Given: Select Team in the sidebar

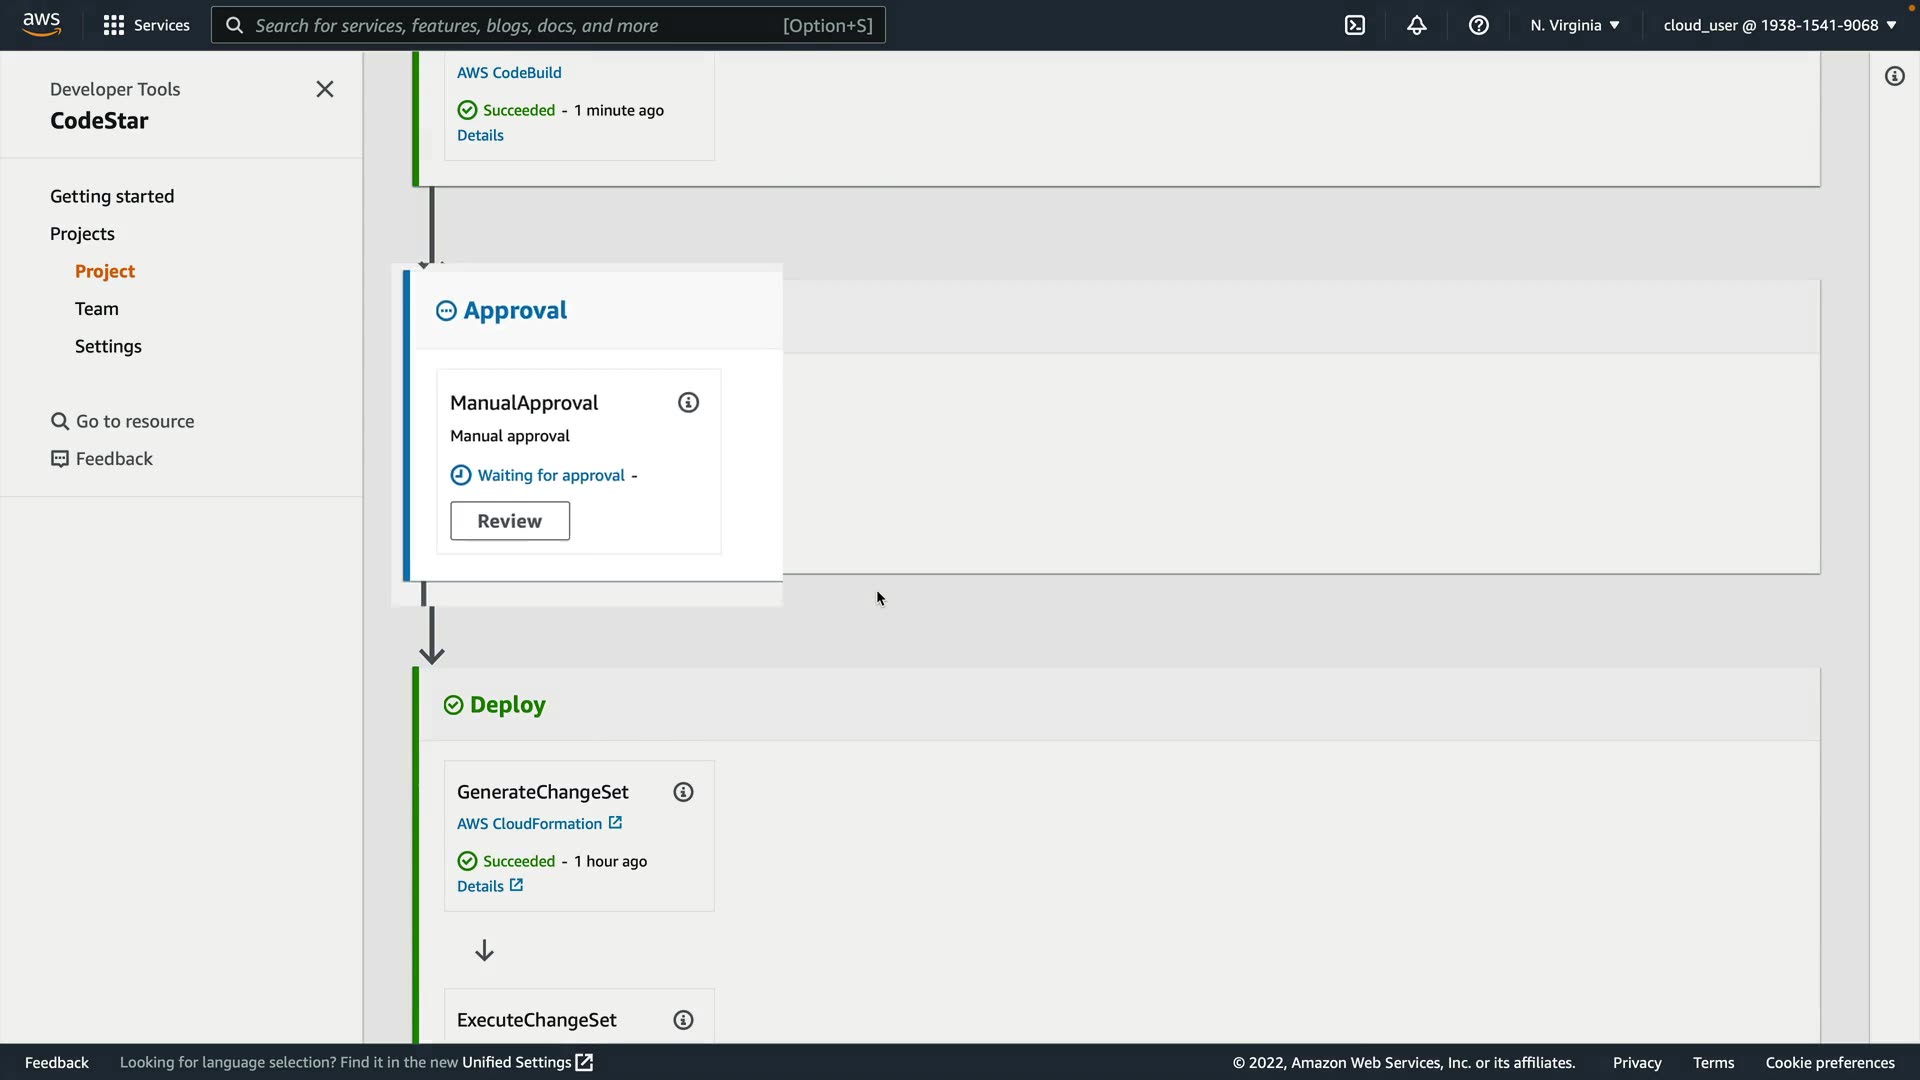Looking at the screenshot, I should coord(96,309).
